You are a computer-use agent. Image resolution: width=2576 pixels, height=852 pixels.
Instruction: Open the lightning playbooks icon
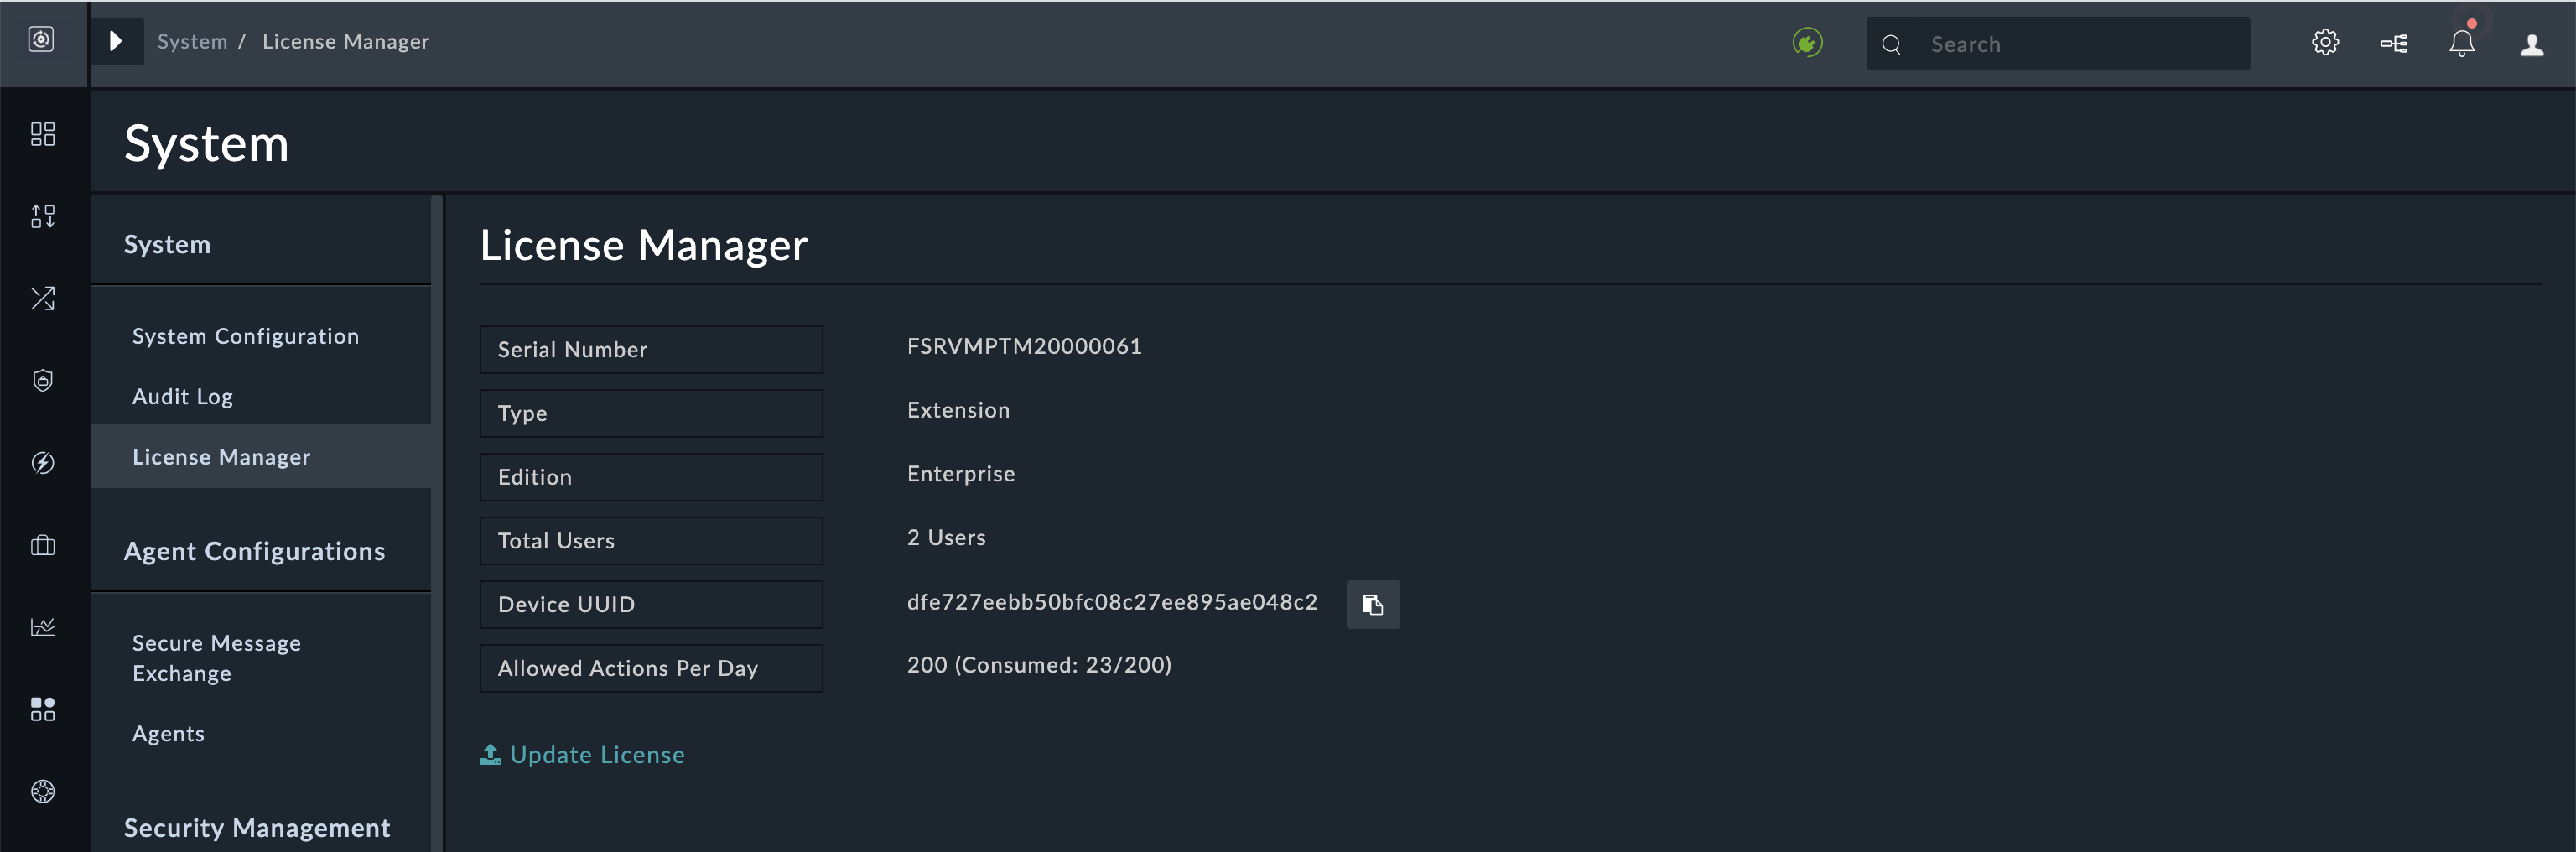click(x=43, y=462)
